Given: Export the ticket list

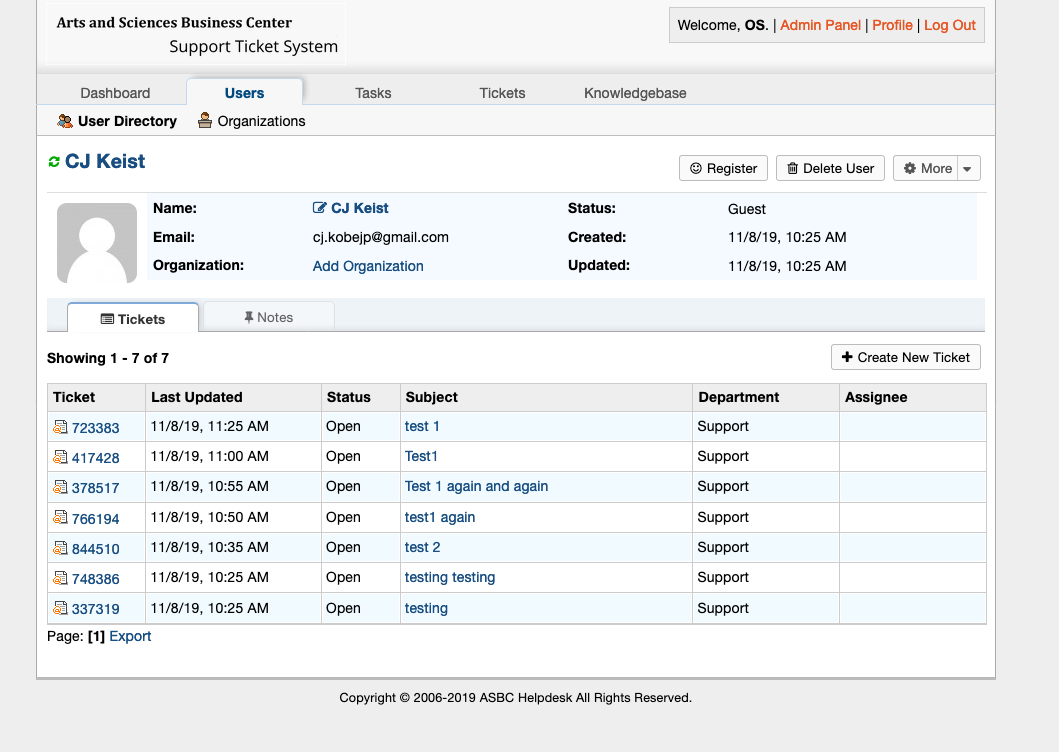Looking at the screenshot, I should point(130,636).
